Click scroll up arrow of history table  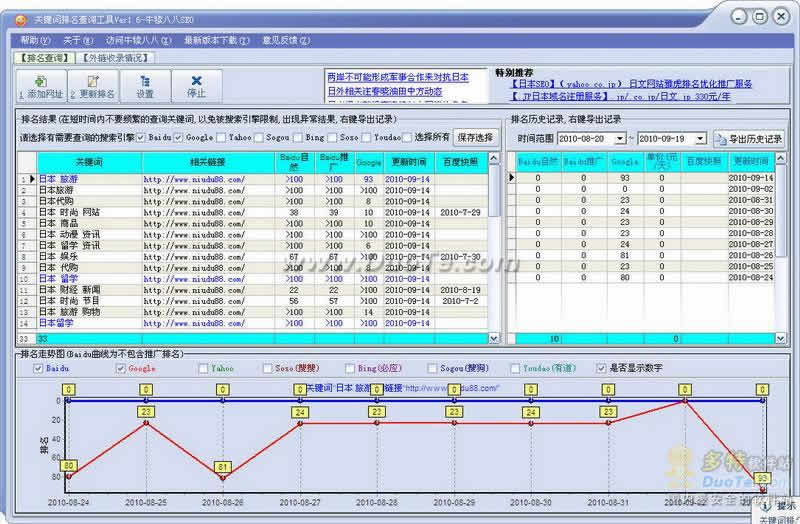coord(781,159)
